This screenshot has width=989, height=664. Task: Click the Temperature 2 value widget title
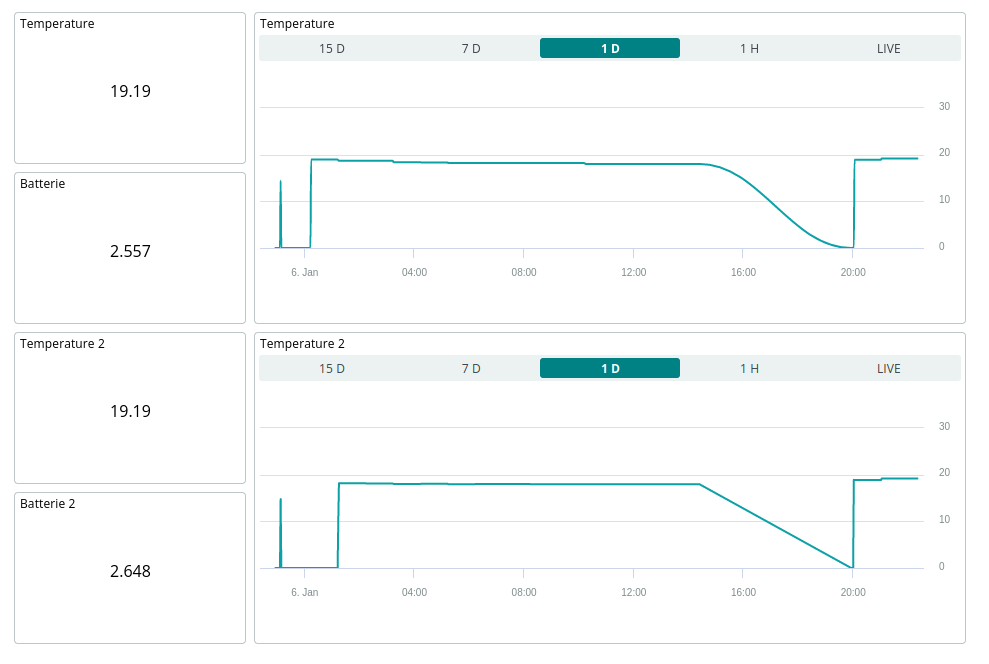tap(62, 344)
